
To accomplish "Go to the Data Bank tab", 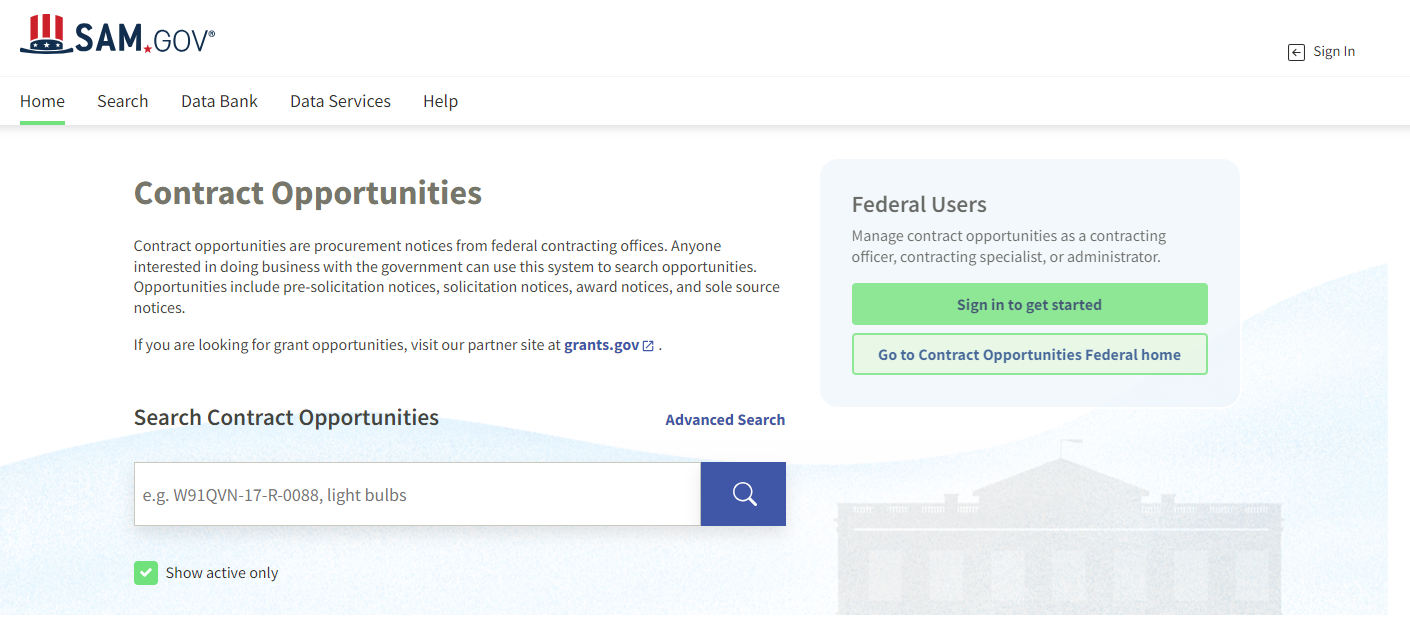I will coord(219,101).
